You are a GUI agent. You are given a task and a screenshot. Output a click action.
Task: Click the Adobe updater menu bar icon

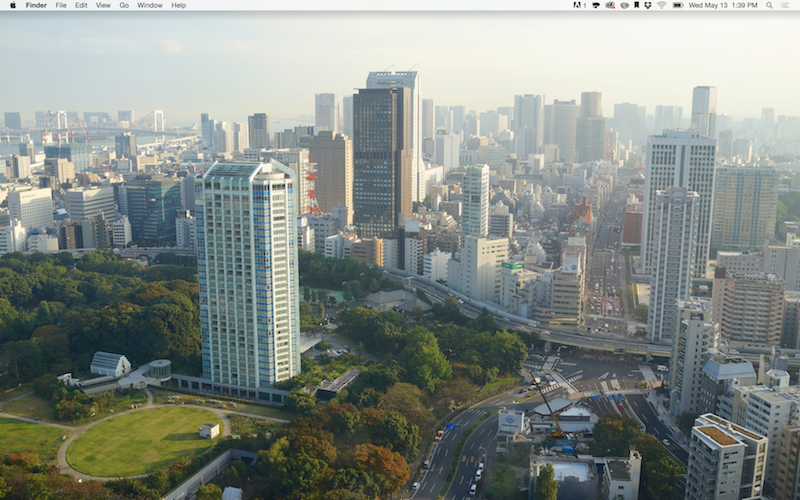coord(577,5)
